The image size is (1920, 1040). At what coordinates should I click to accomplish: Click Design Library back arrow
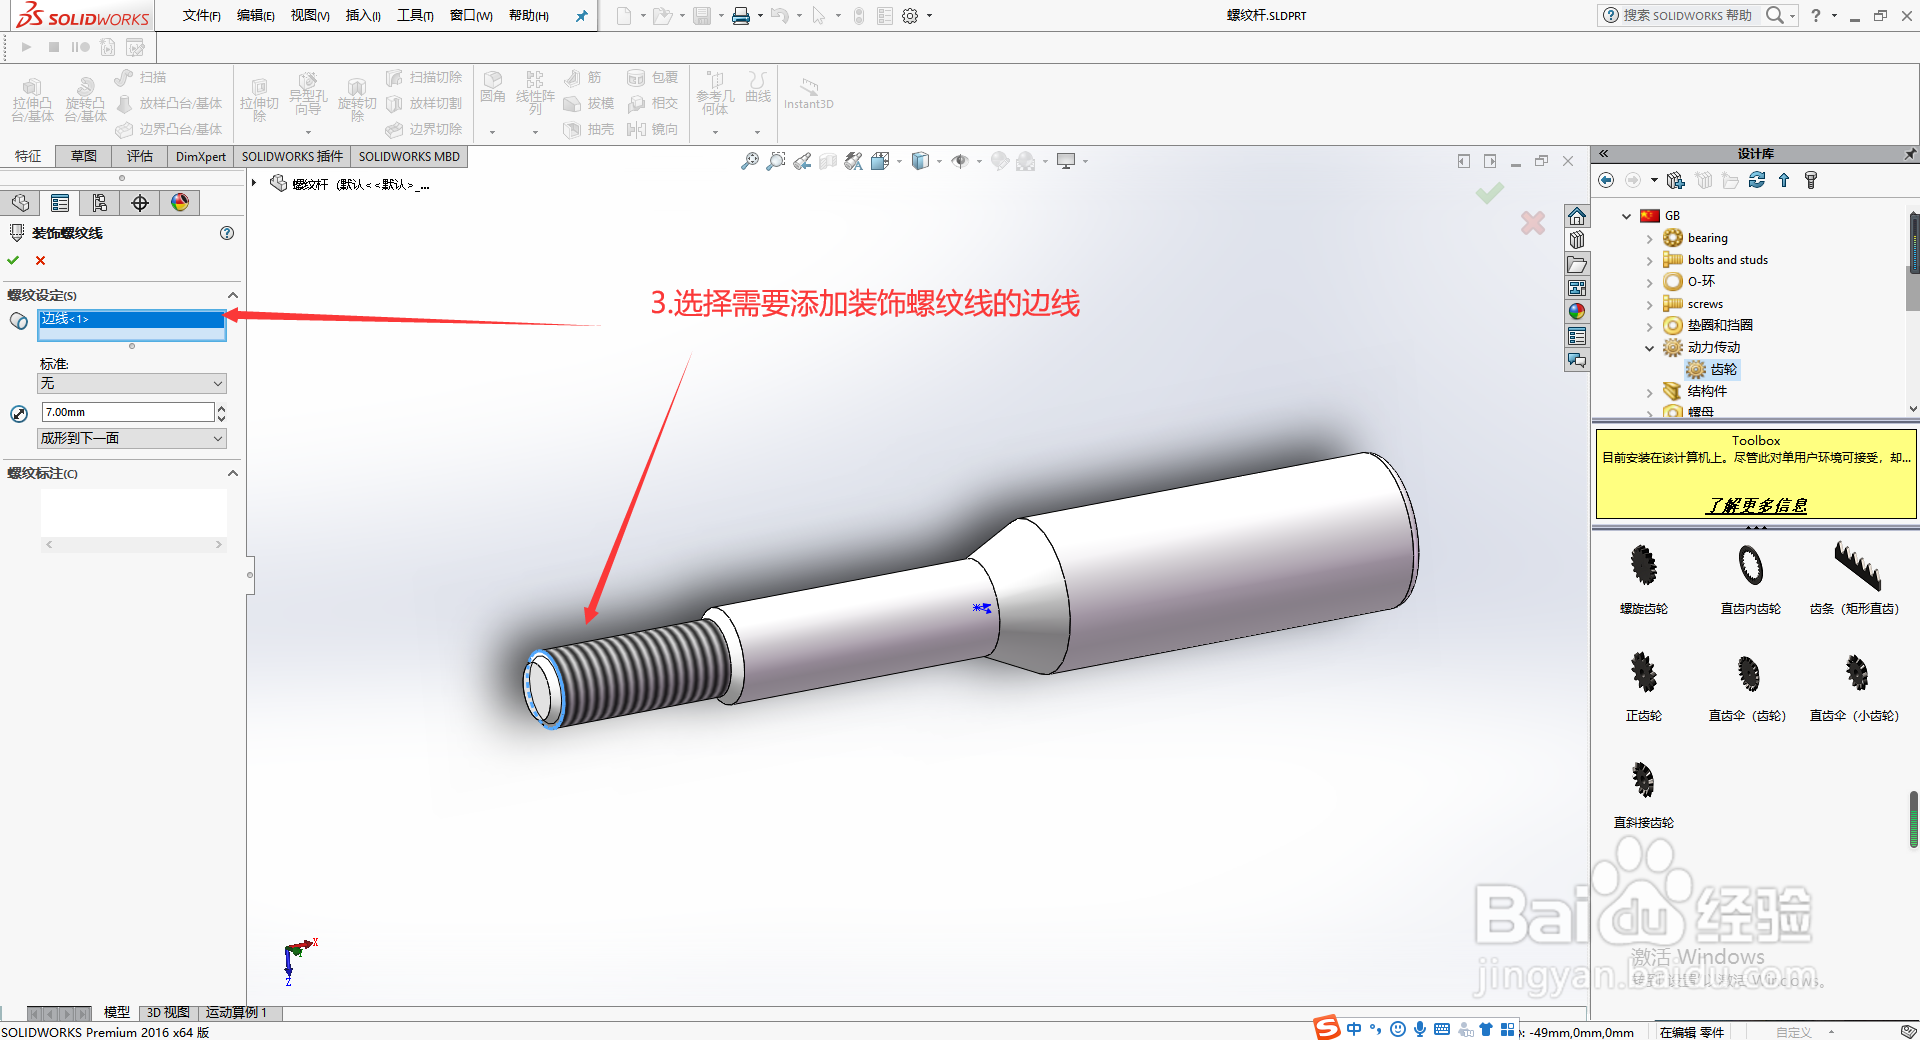coord(1606,180)
